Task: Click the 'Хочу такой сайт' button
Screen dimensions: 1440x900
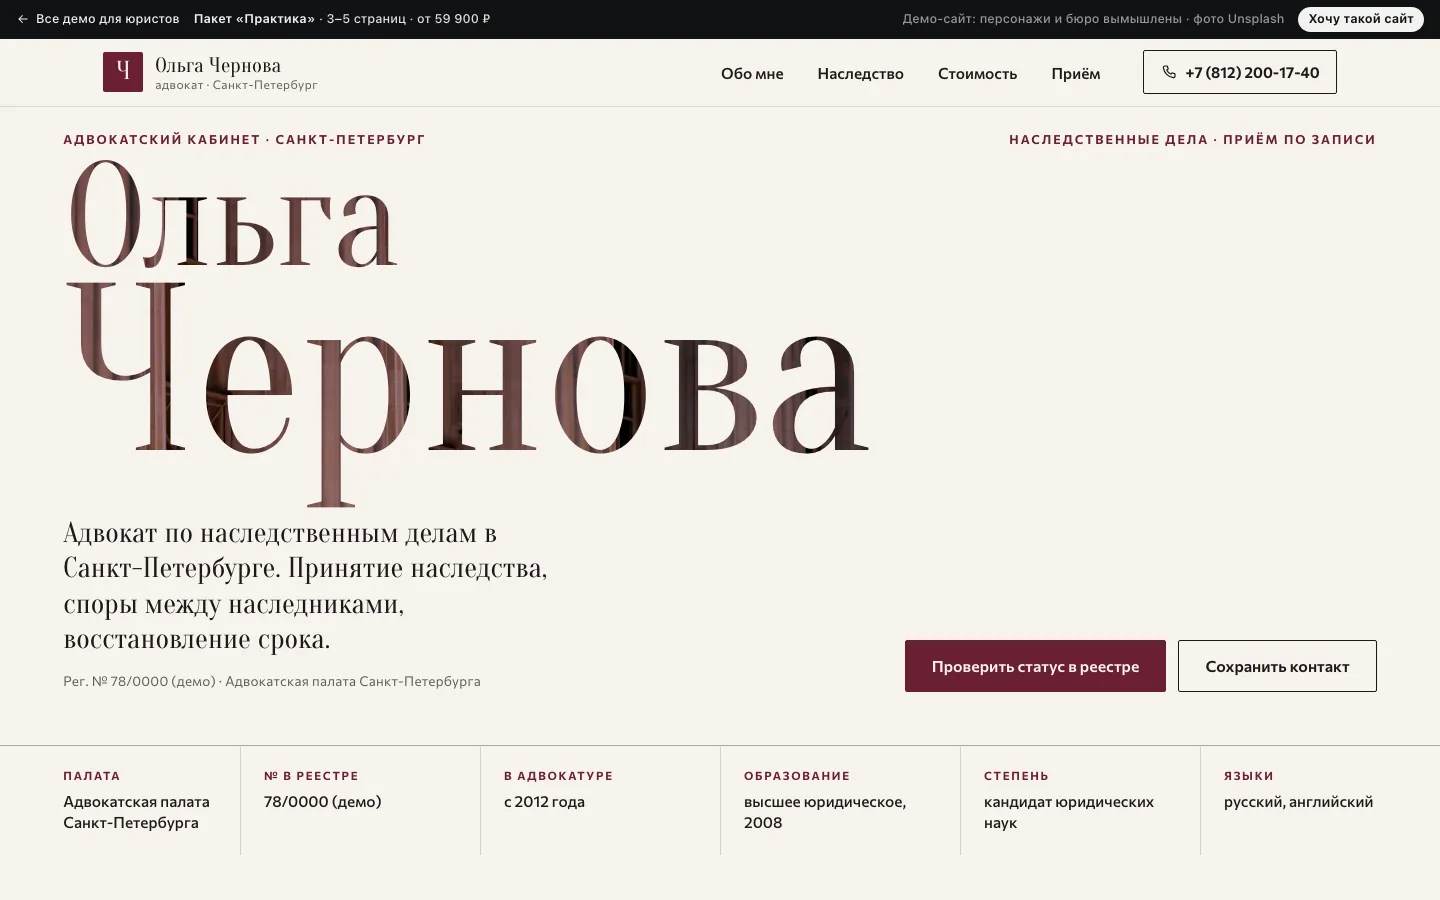Action: 1361,19
